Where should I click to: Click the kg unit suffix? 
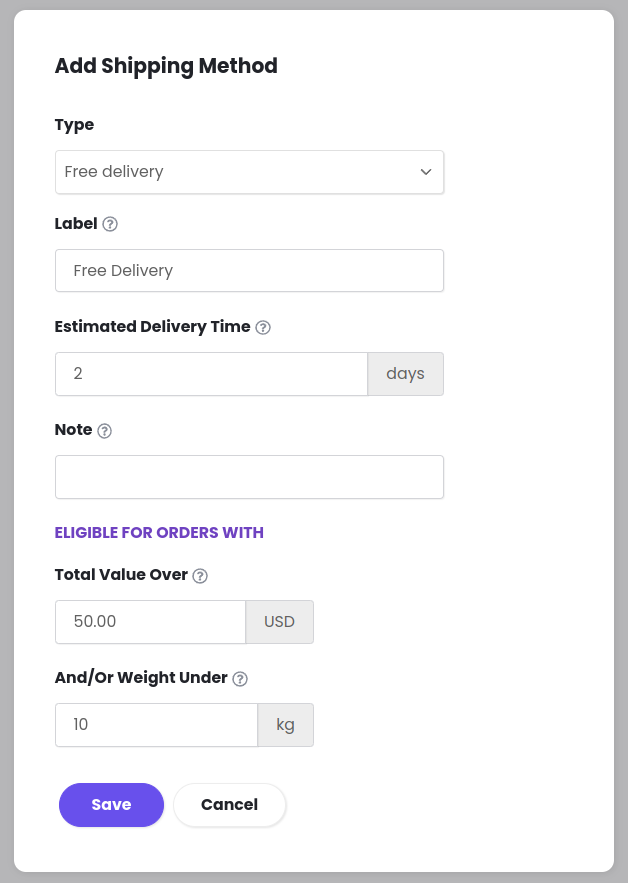tap(286, 725)
